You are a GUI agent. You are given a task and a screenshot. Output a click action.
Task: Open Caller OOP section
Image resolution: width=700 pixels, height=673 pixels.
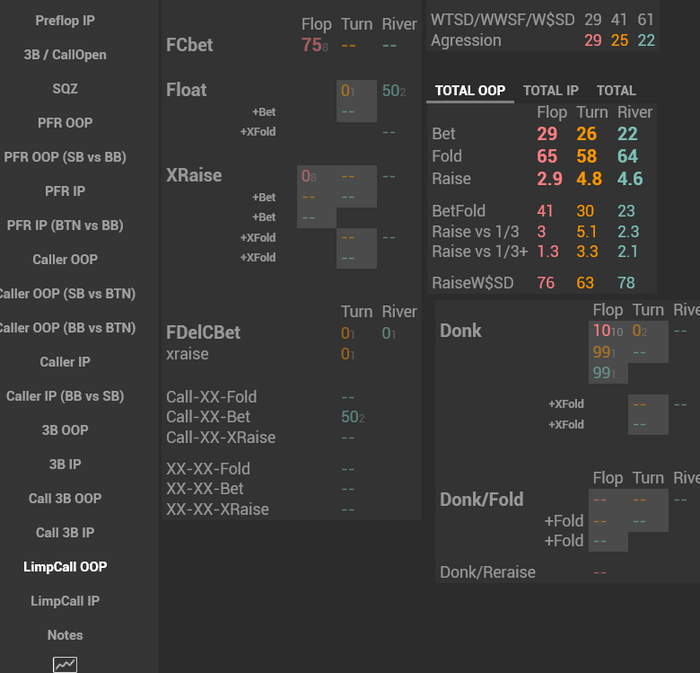(65, 259)
